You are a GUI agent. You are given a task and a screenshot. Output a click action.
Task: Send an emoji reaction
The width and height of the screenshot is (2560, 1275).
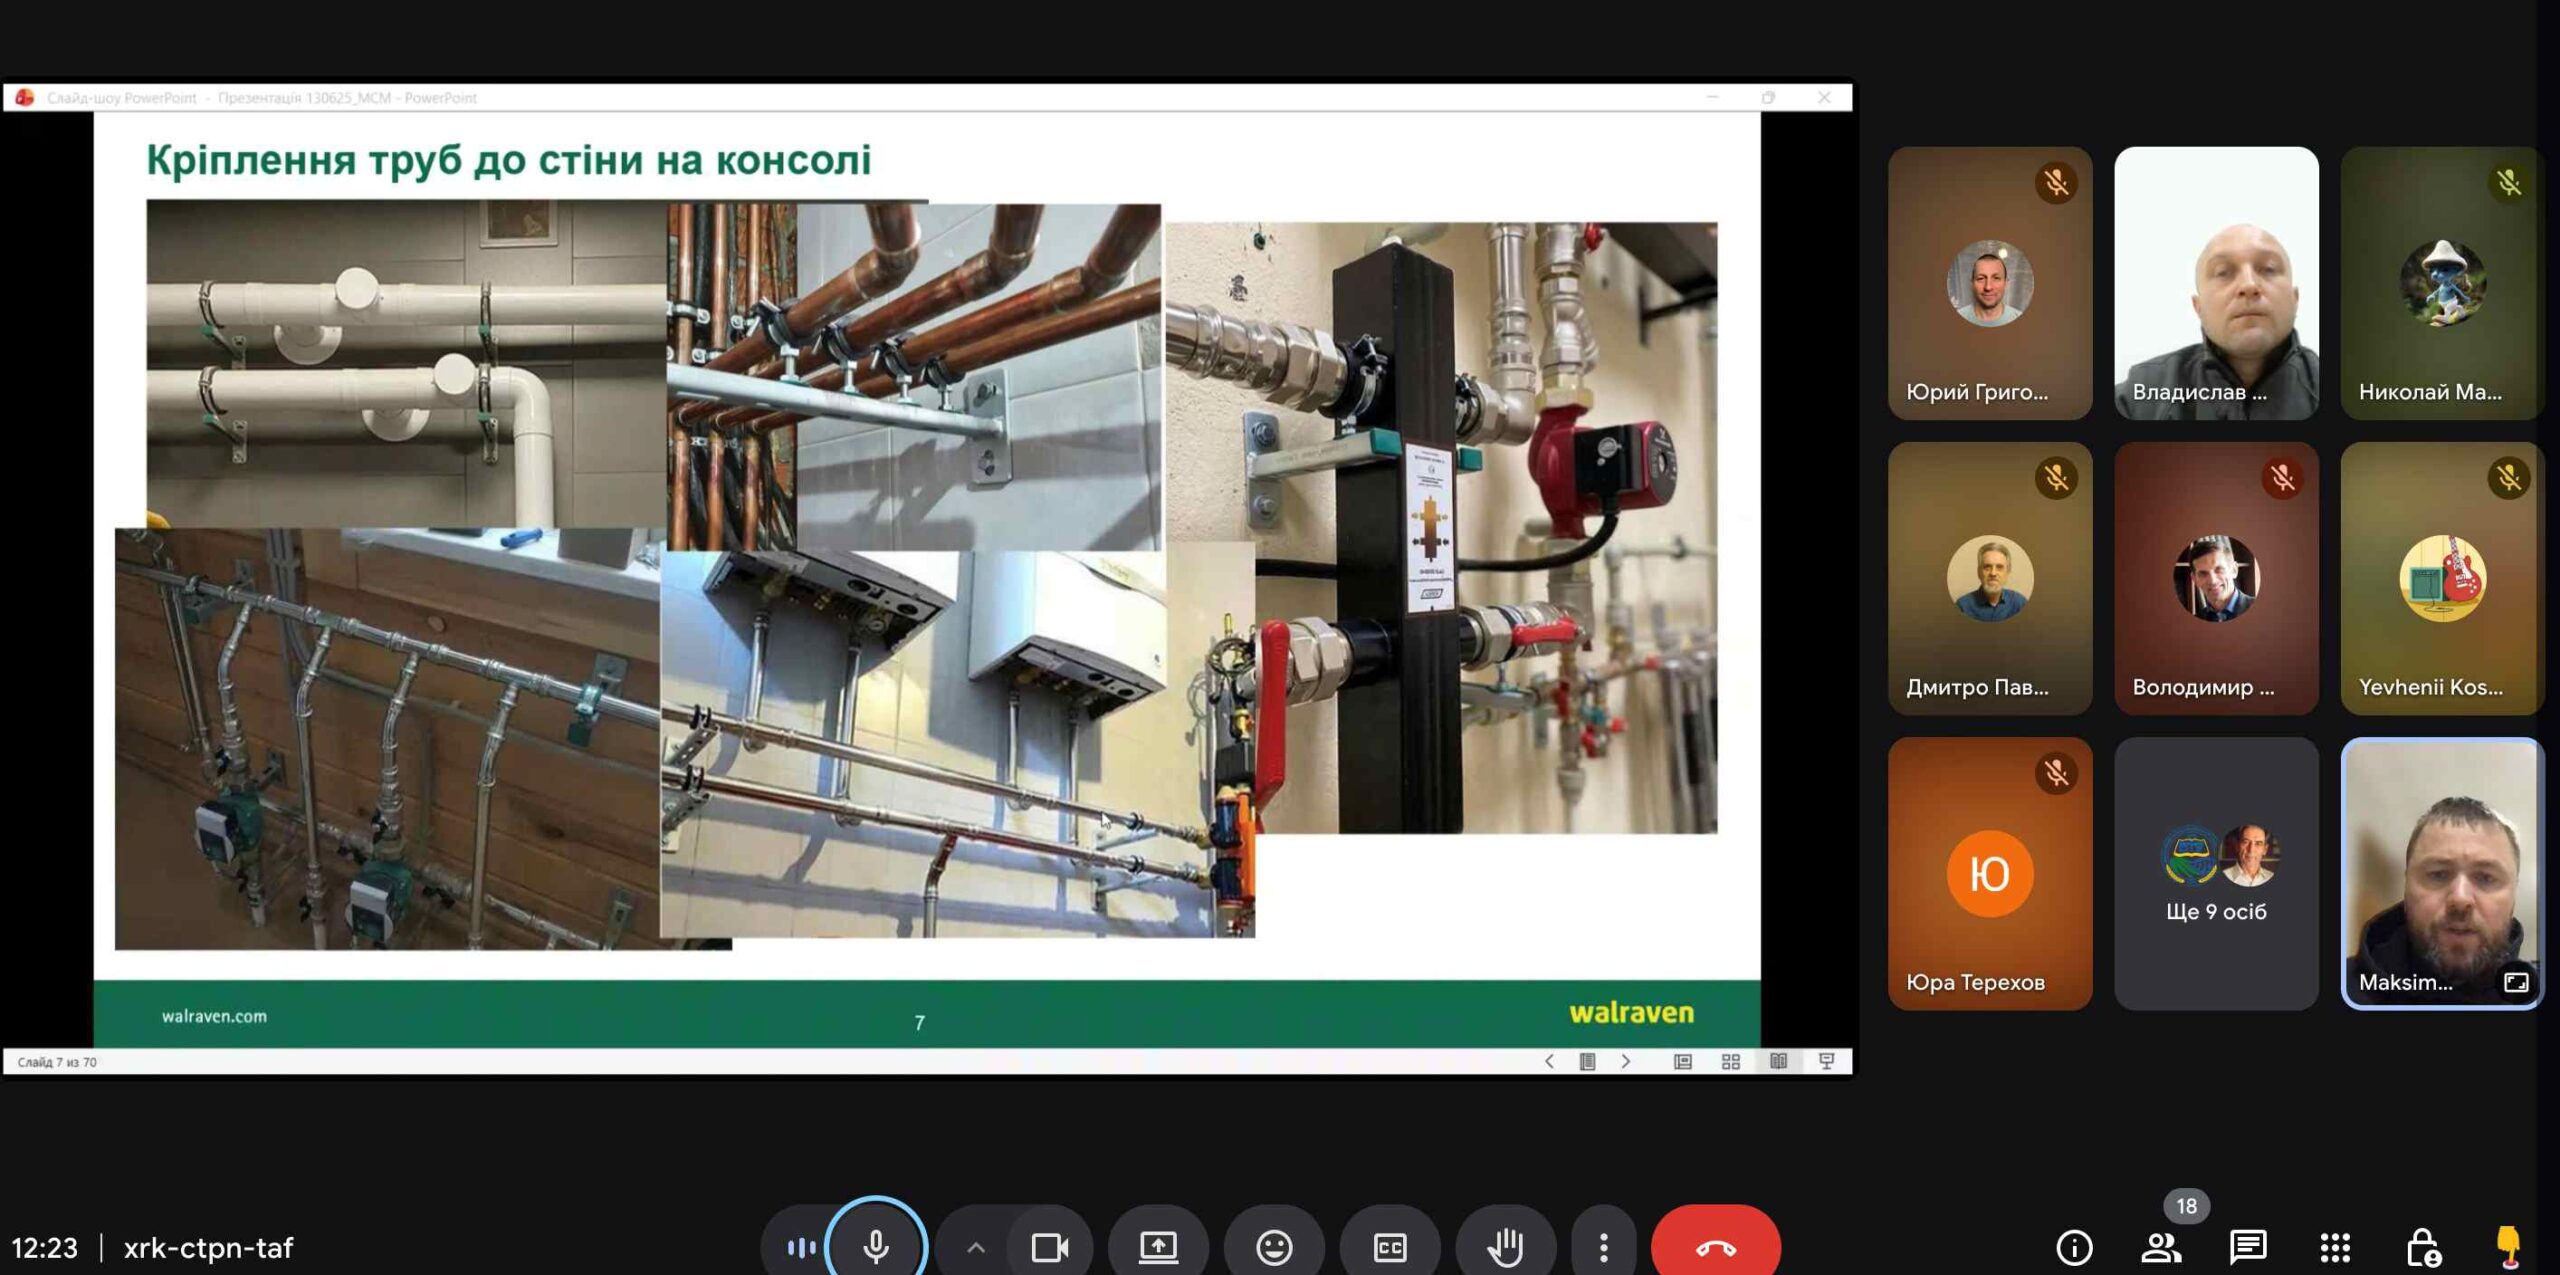pos(1273,1247)
